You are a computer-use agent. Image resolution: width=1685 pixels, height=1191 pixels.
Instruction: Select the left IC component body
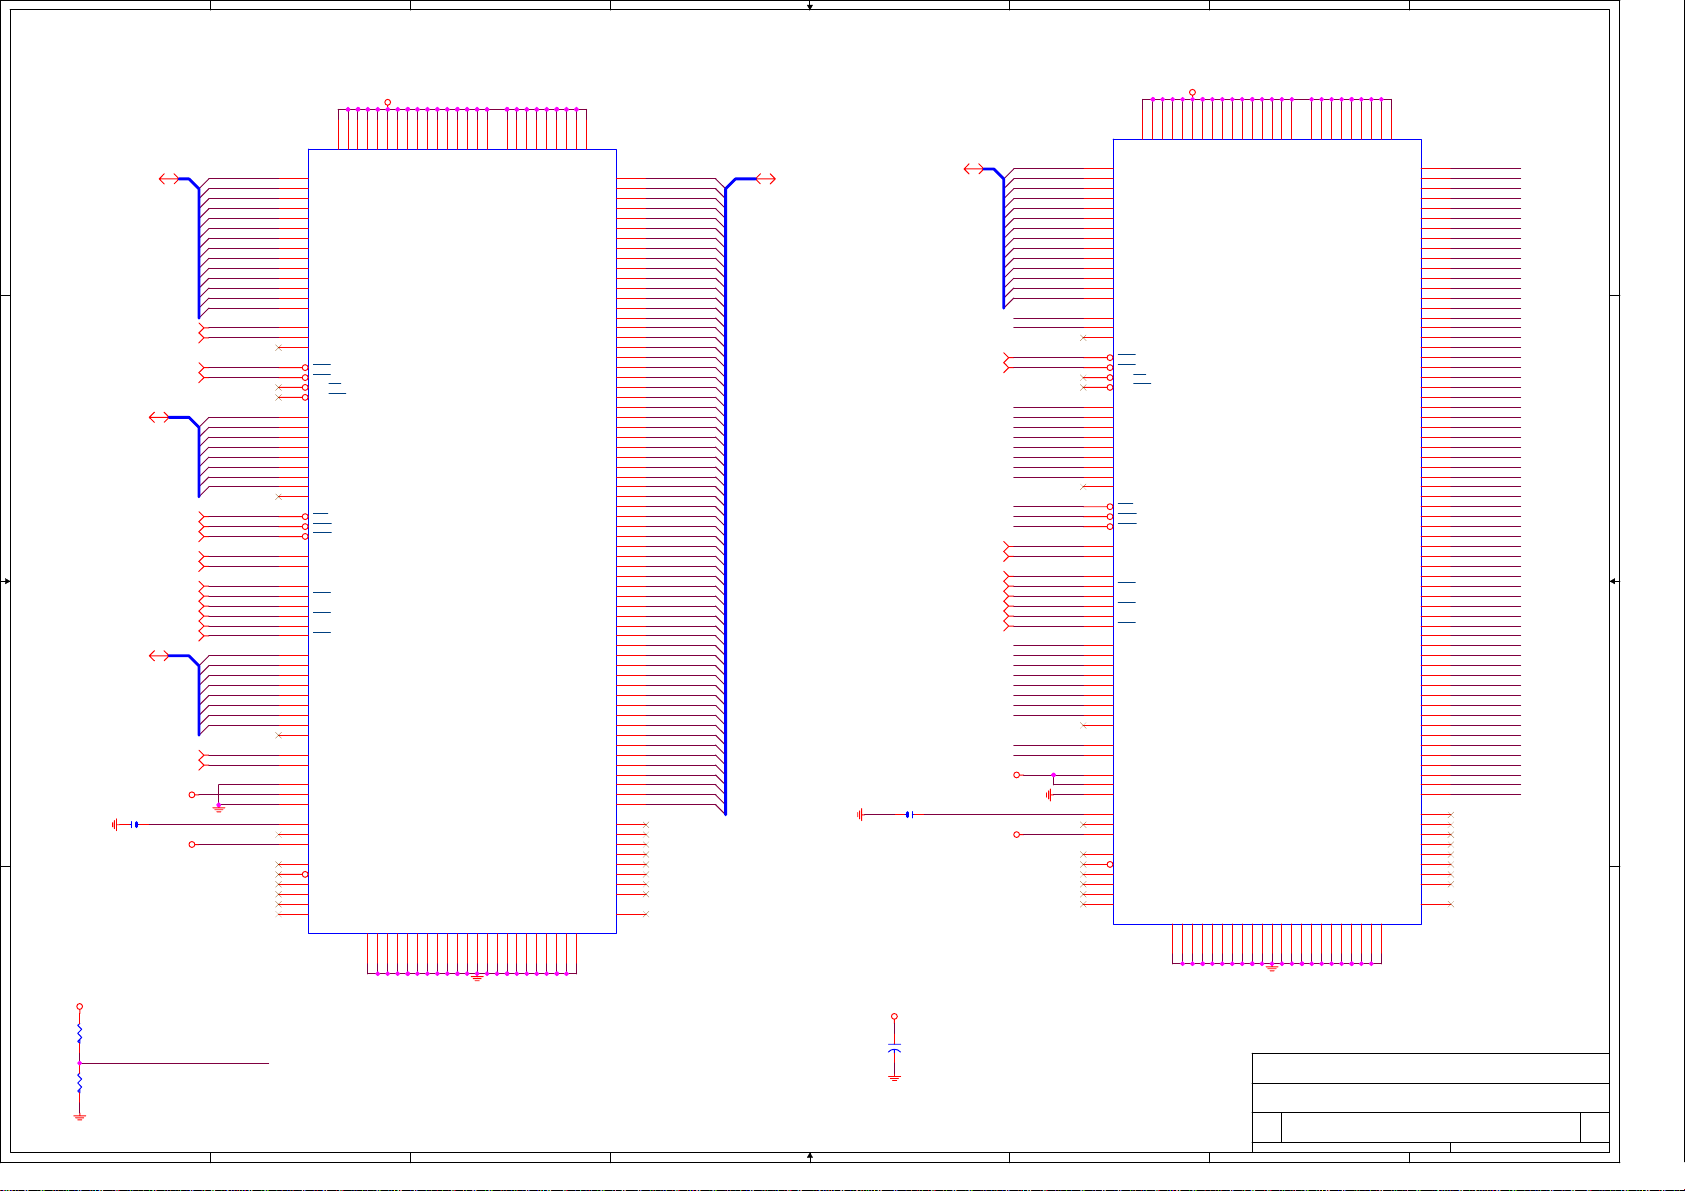click(462, 541)
